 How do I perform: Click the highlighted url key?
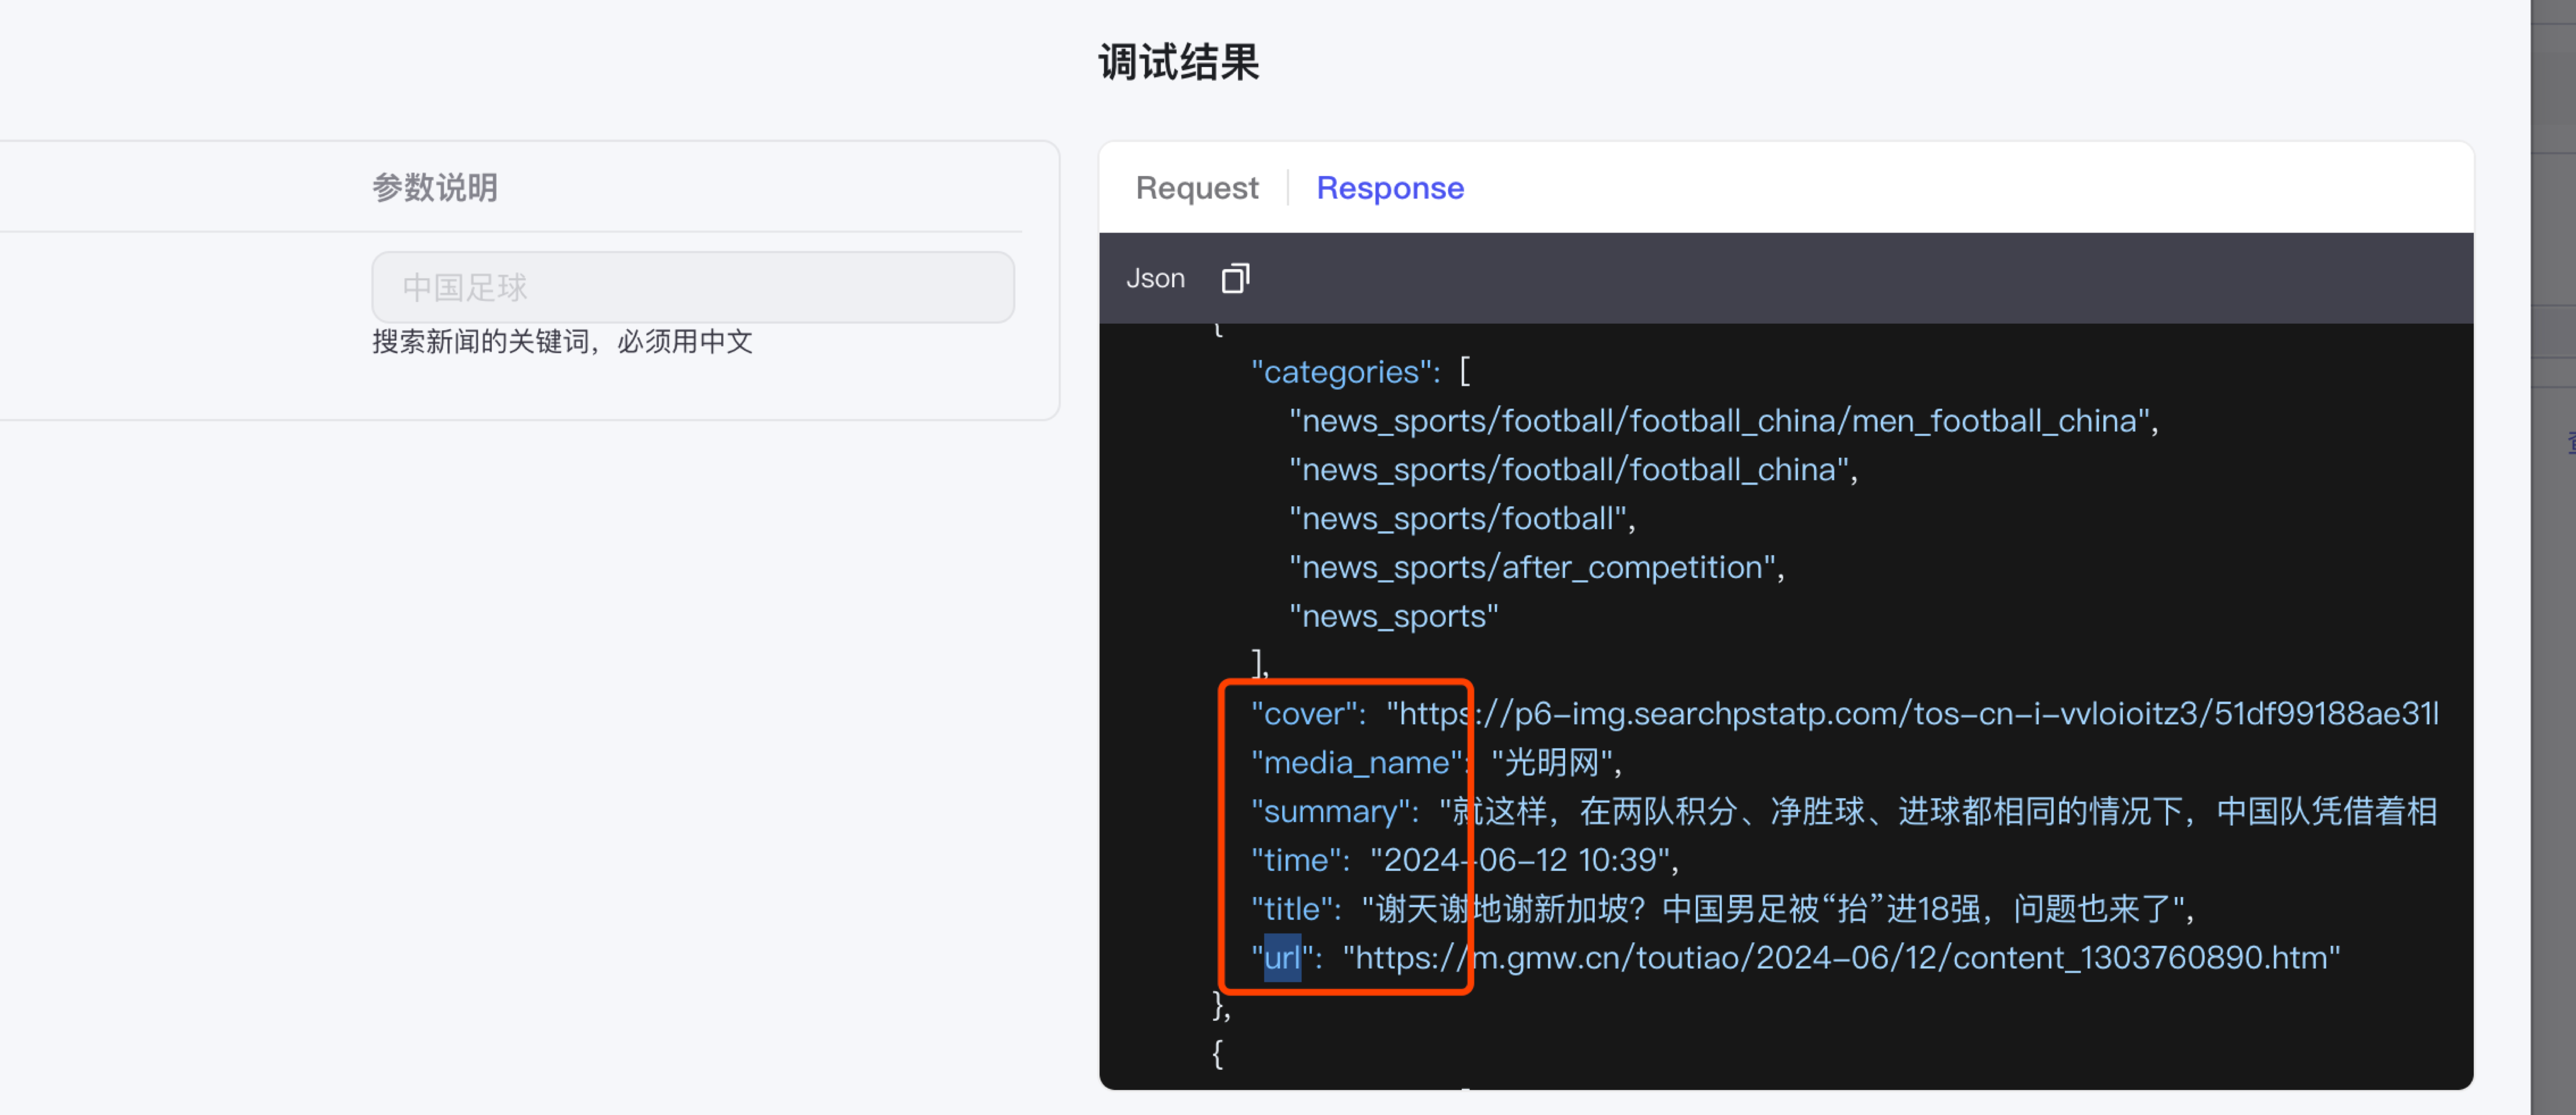click(1282, 957)
